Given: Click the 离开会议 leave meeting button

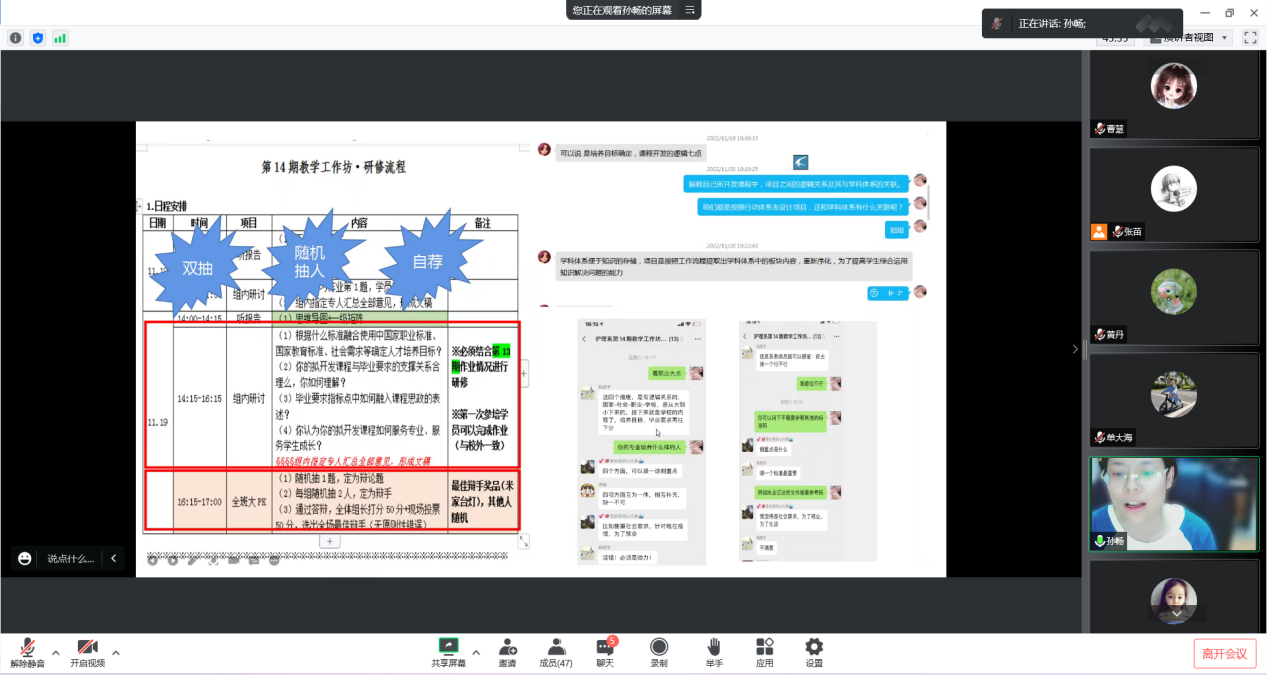Looking at the screenshot, I should point(1224,653).
